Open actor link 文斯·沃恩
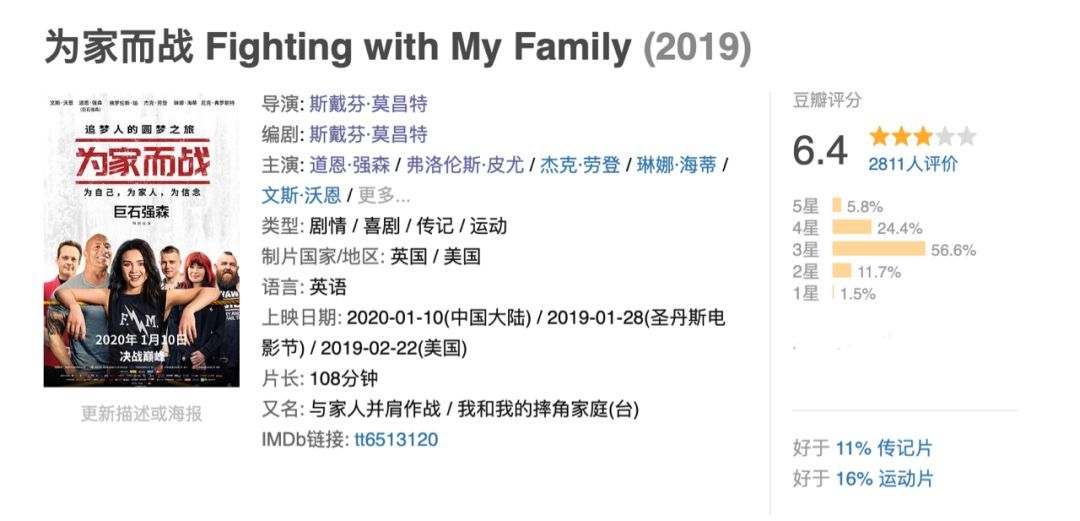The width and height of the screenshot is (1080, 521). coord(301,195)
